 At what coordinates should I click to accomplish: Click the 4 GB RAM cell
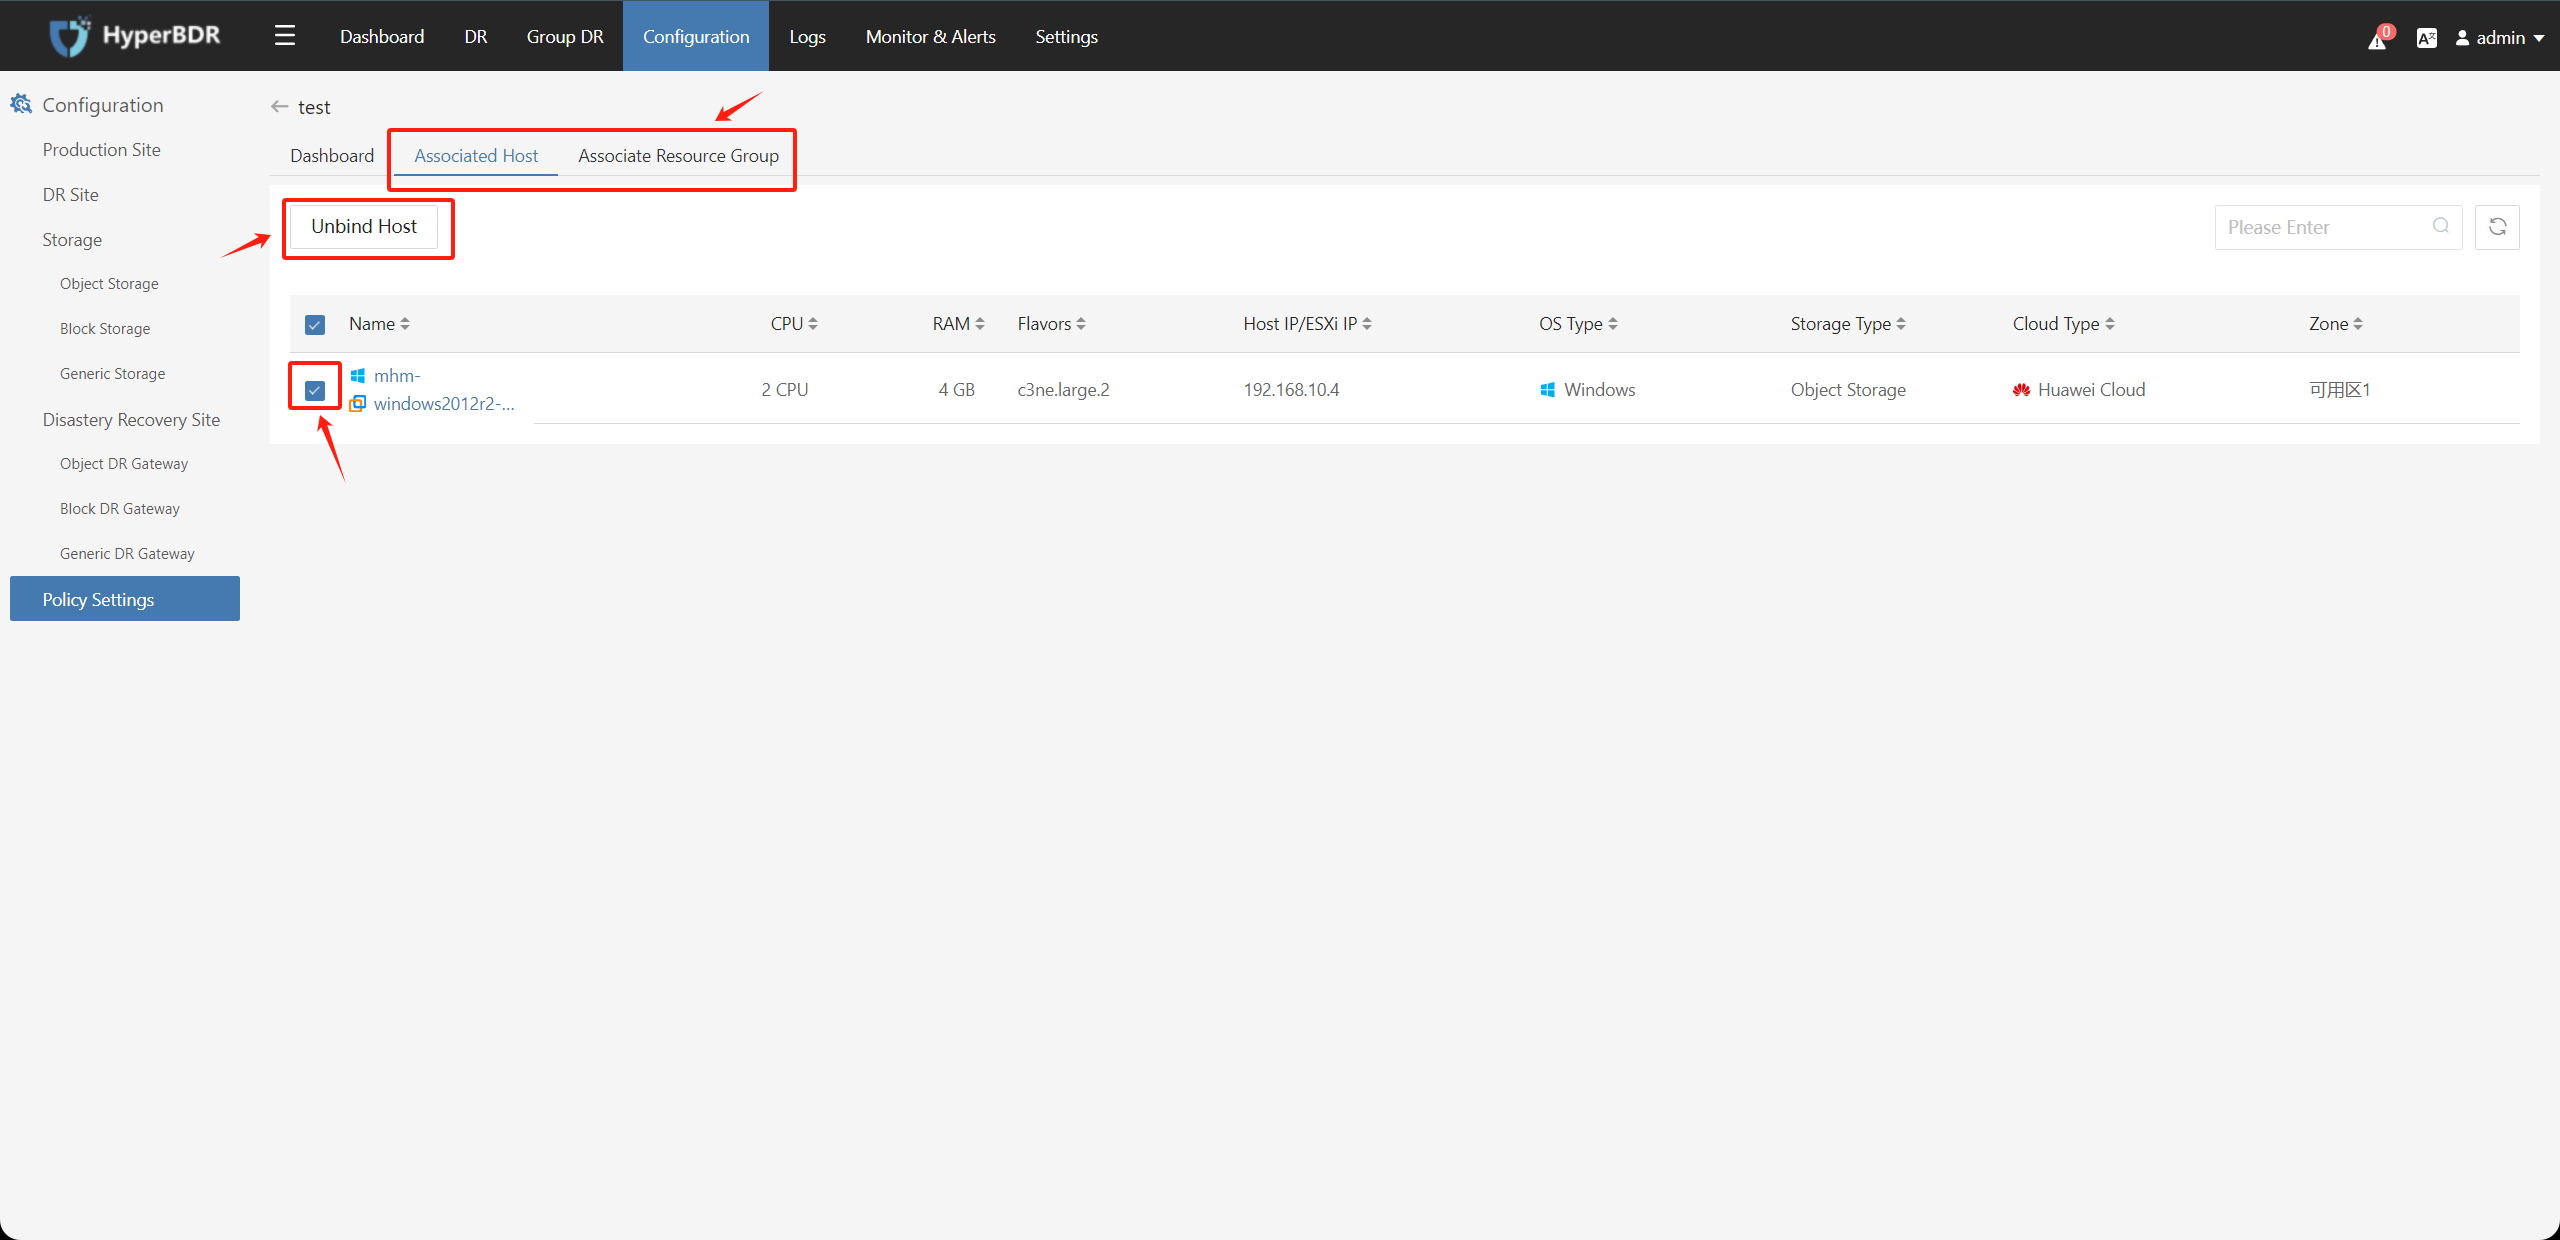(956, 390)
